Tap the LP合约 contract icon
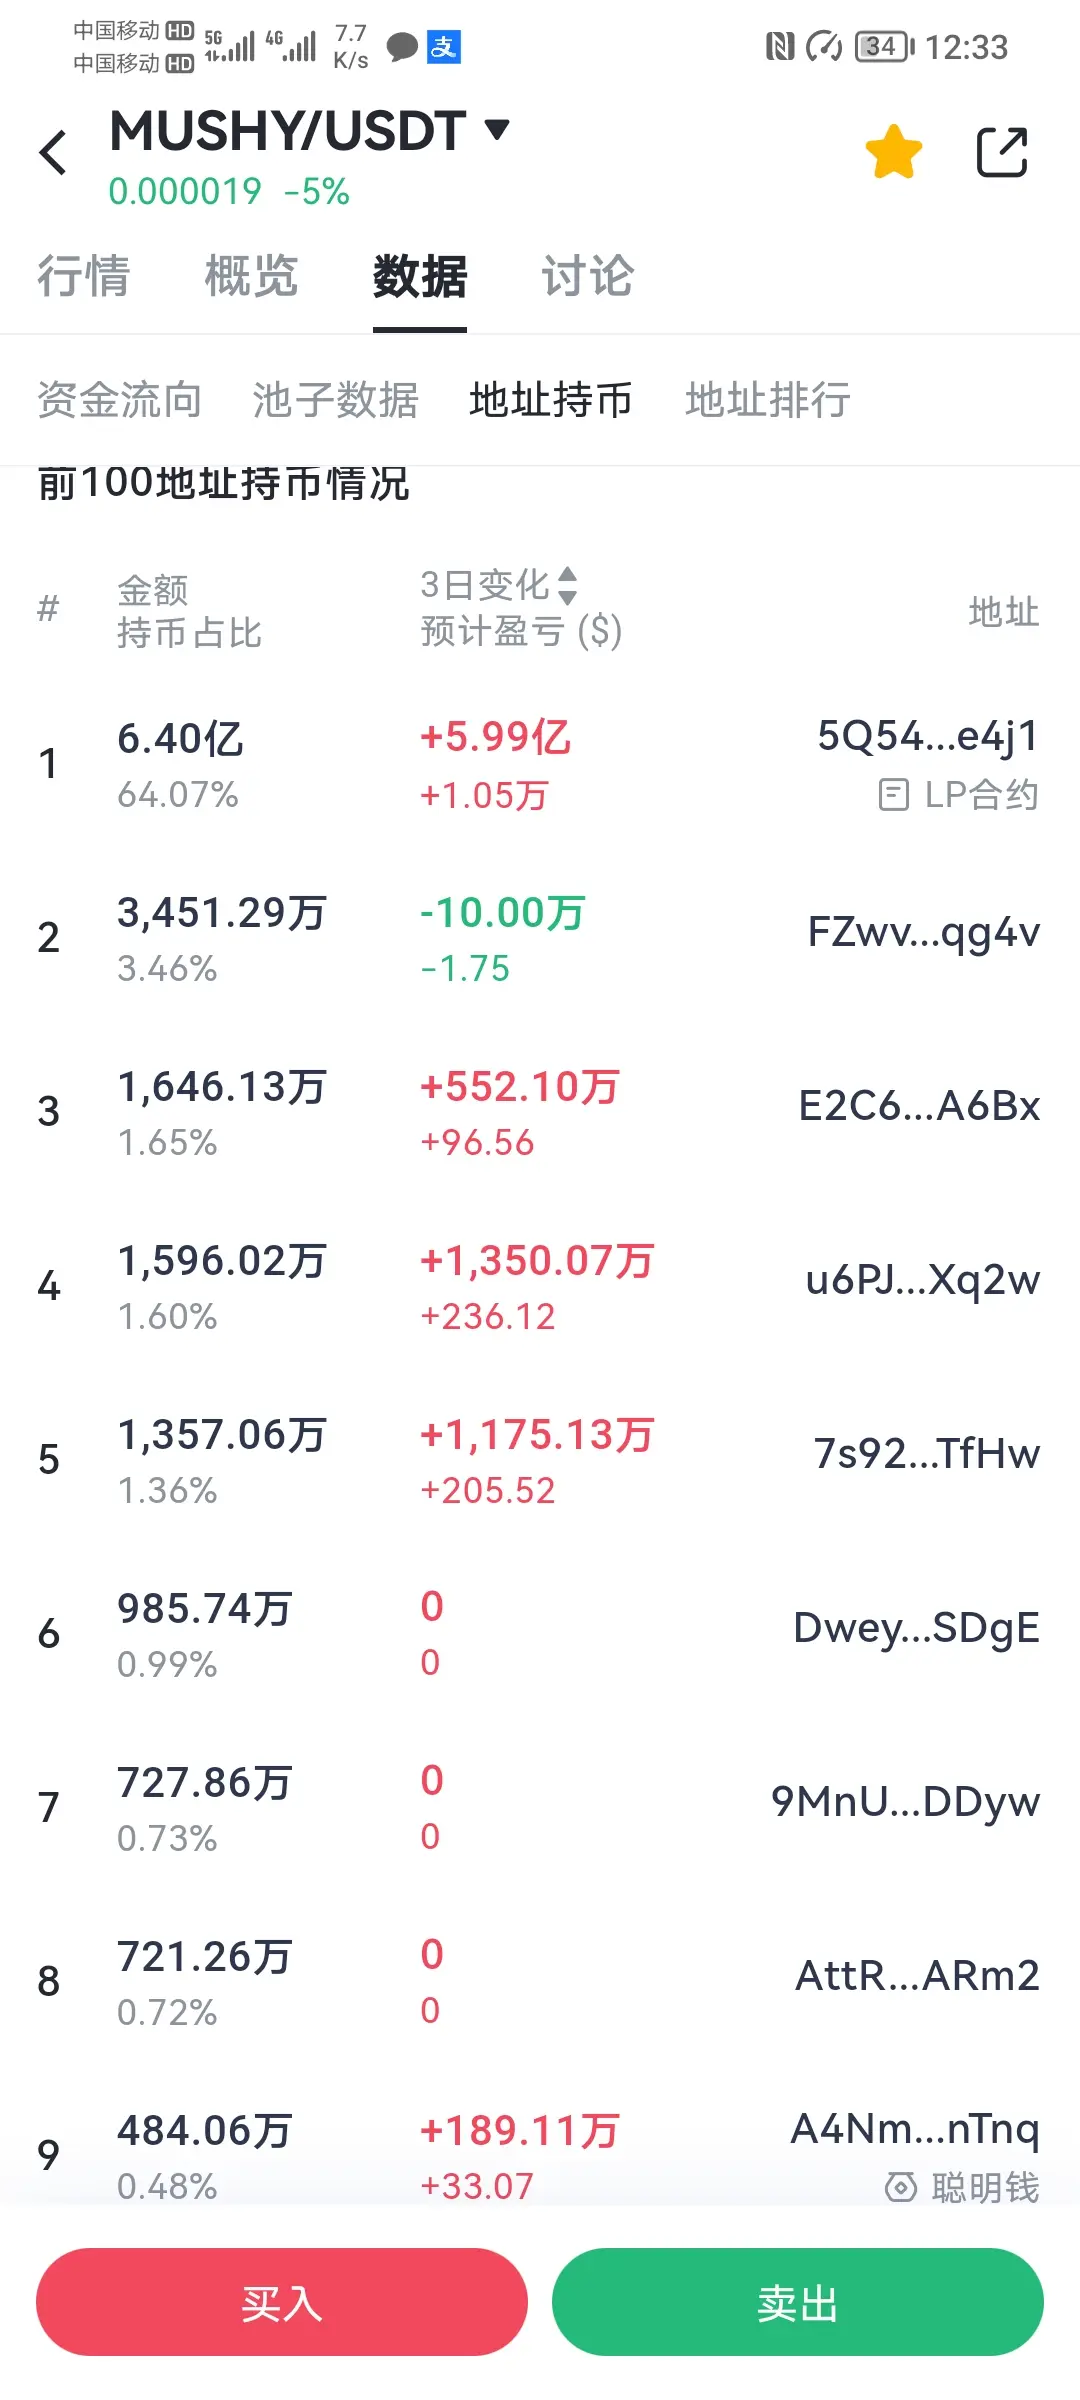The height and width of the screenshot is (2400, 1080). click(x=893, y=796)
